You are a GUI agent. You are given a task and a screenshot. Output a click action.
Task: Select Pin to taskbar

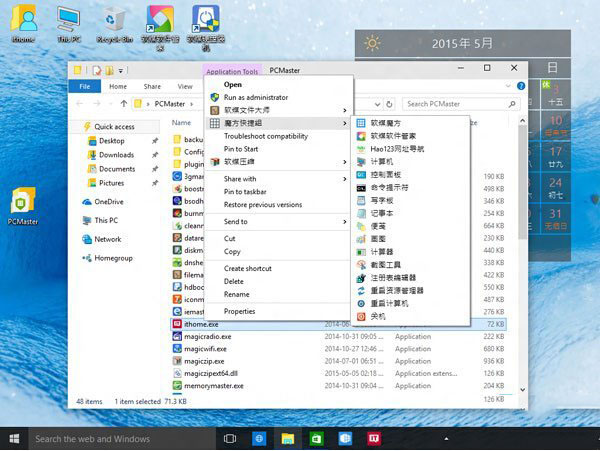click(279, 192)
